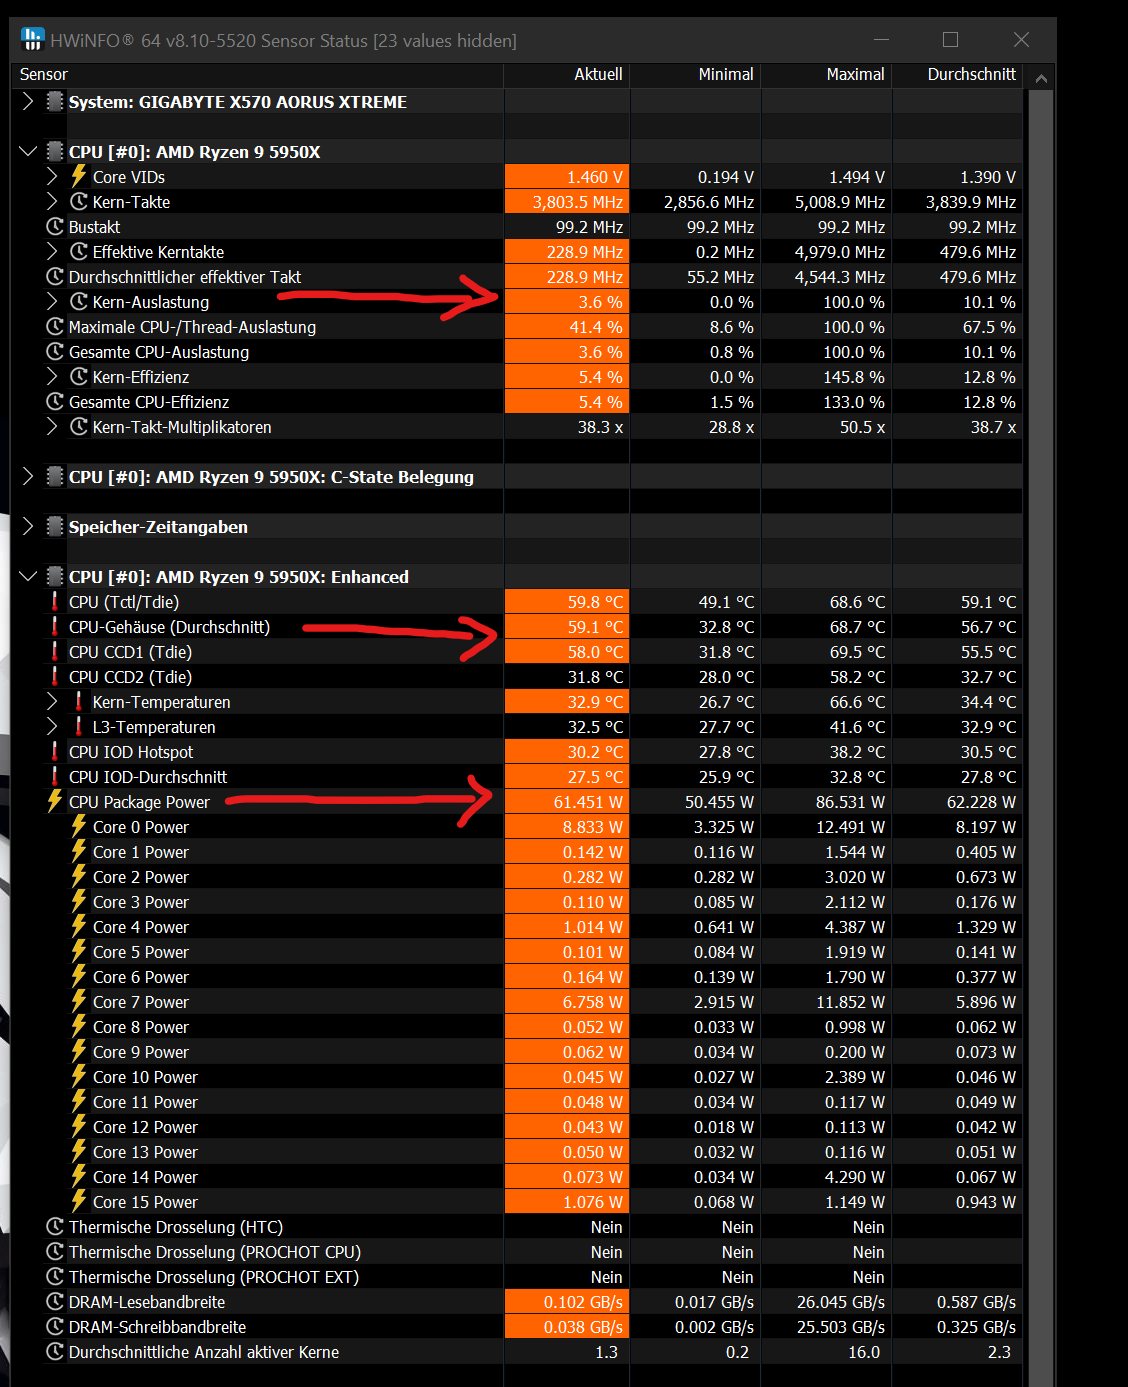Image resolution: width=1128 pixels, height=1387 pixels.
Task: Click the Kern-Effizienz maximal value 145.8 %
Action: 854,377
